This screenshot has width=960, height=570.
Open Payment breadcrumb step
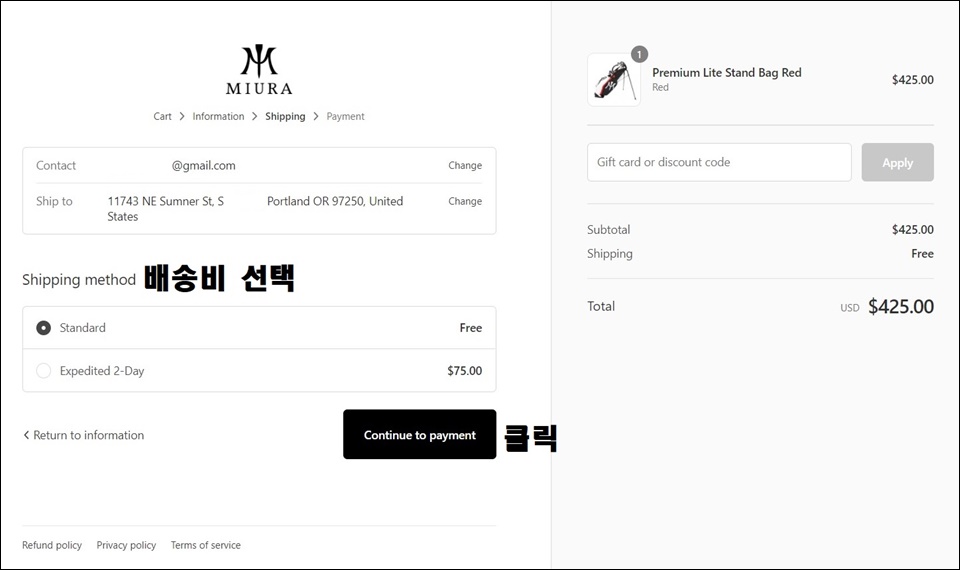tap(345, 116)
